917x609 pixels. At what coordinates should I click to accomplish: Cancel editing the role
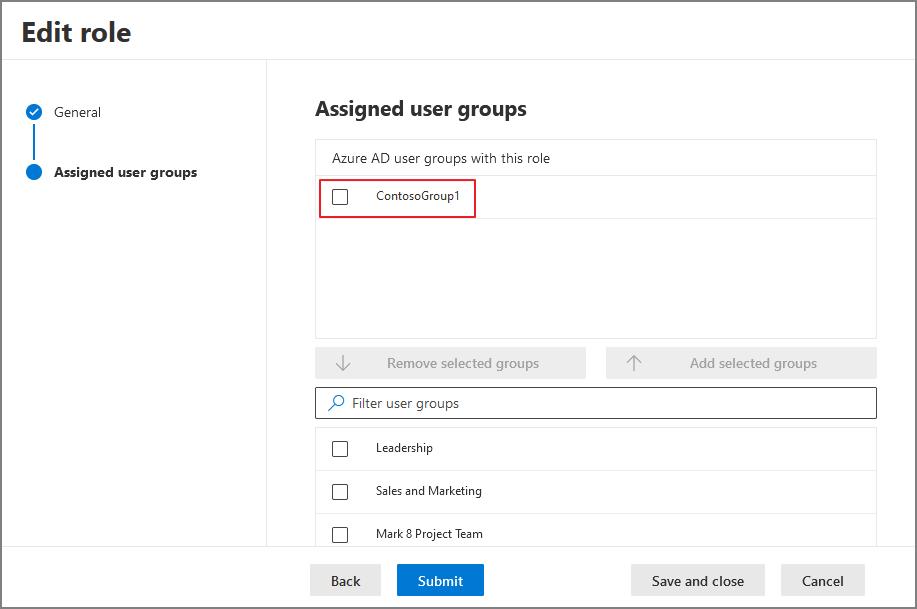pos(823,580)
